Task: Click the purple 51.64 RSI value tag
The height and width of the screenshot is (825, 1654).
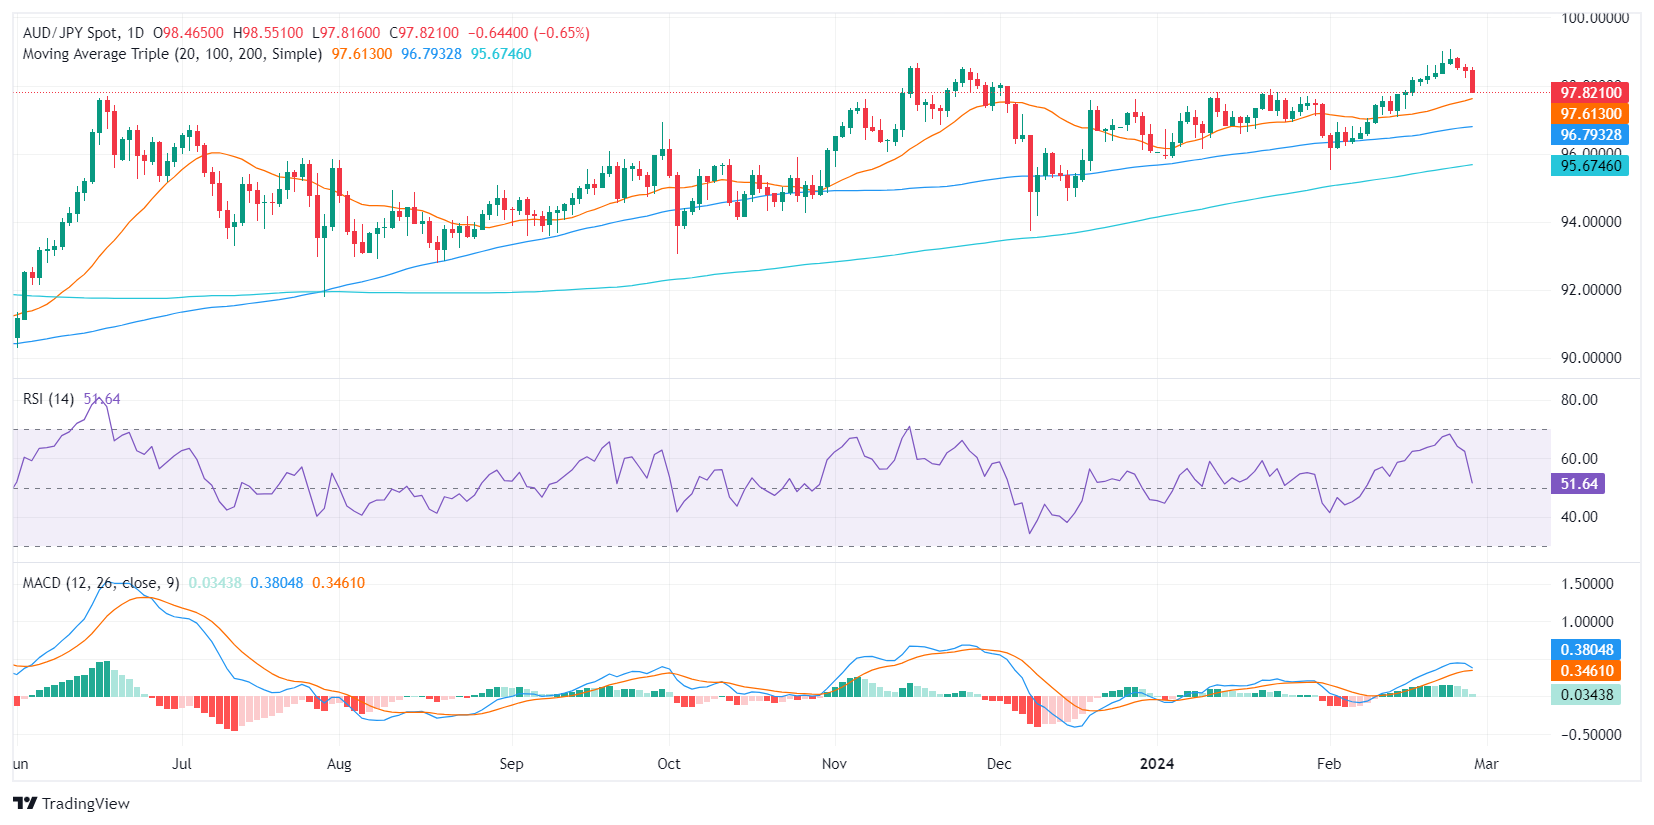Action: (x=1578, y=484)
